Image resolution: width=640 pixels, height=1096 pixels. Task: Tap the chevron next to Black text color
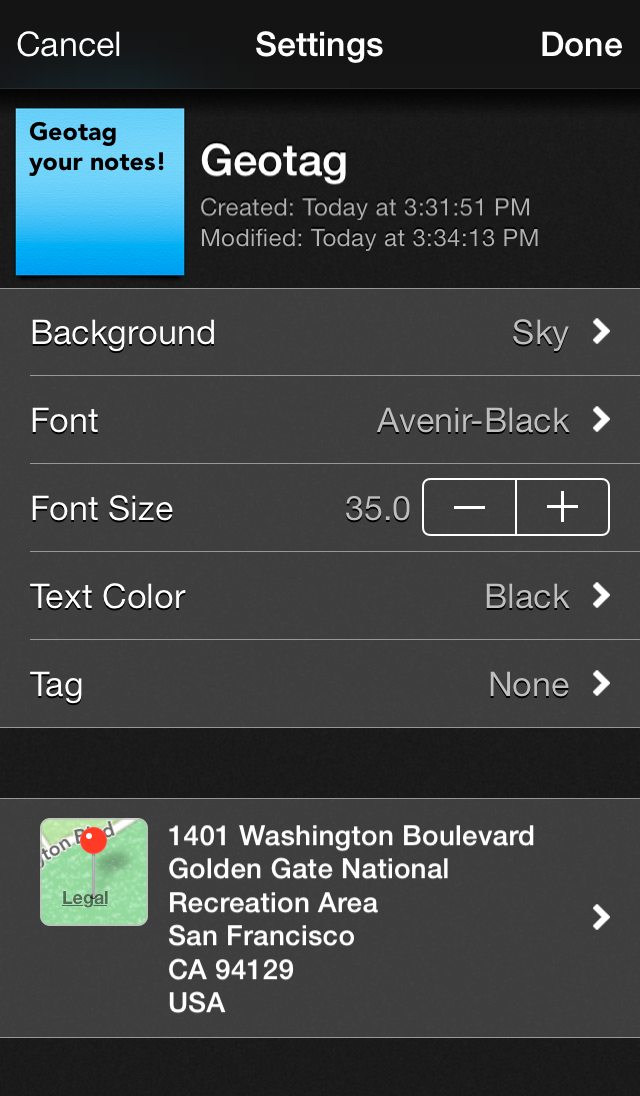(x=601, y=596)
